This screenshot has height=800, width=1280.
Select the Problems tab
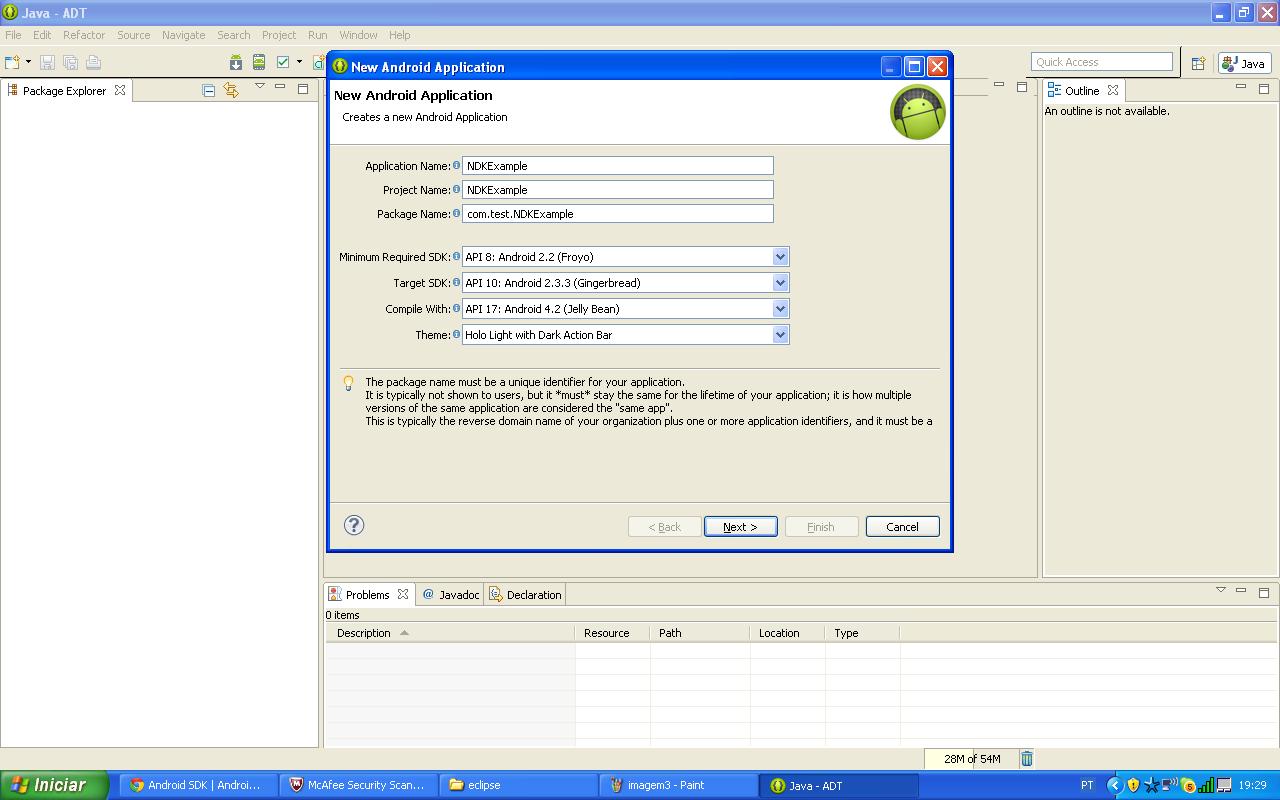click(x=367, y=595)
